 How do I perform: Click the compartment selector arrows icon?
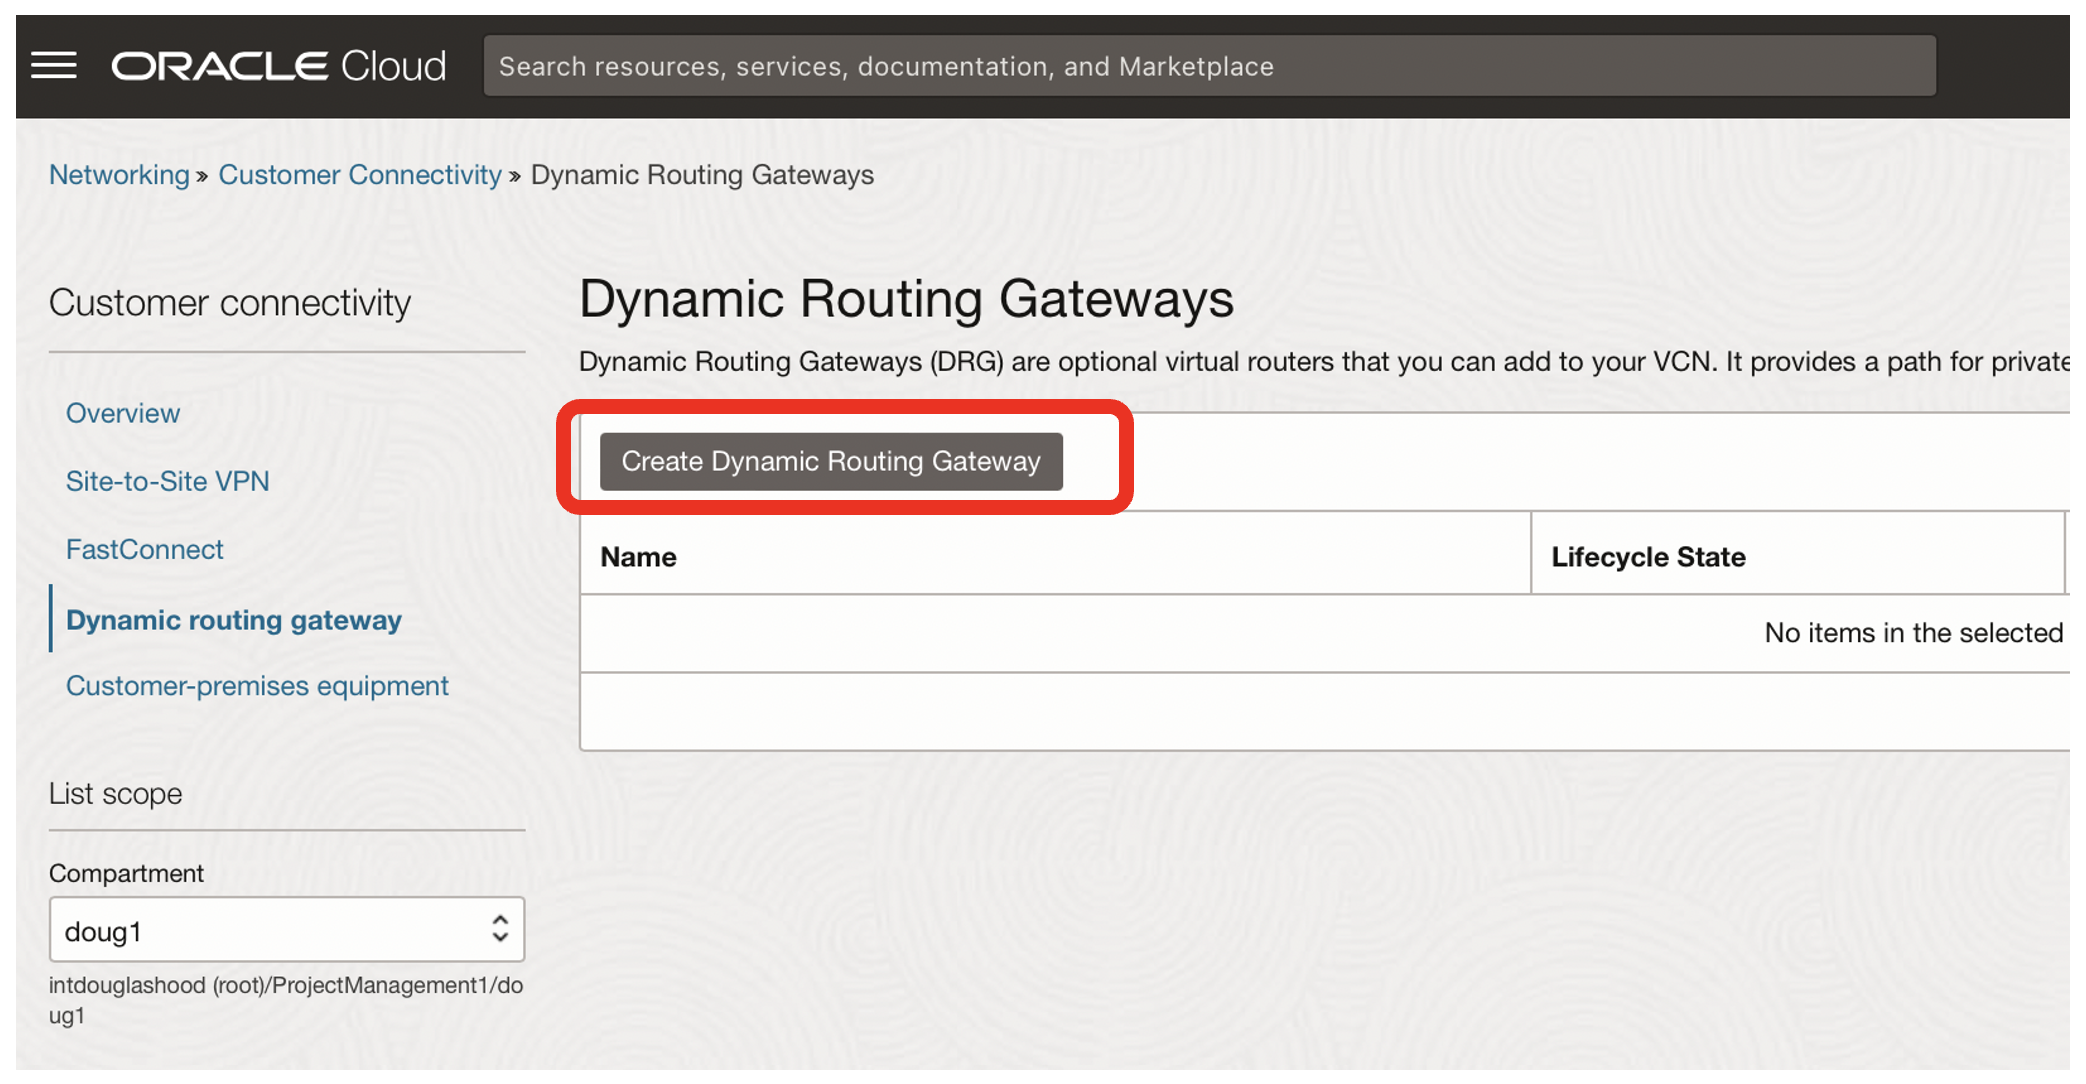point(500,929)
